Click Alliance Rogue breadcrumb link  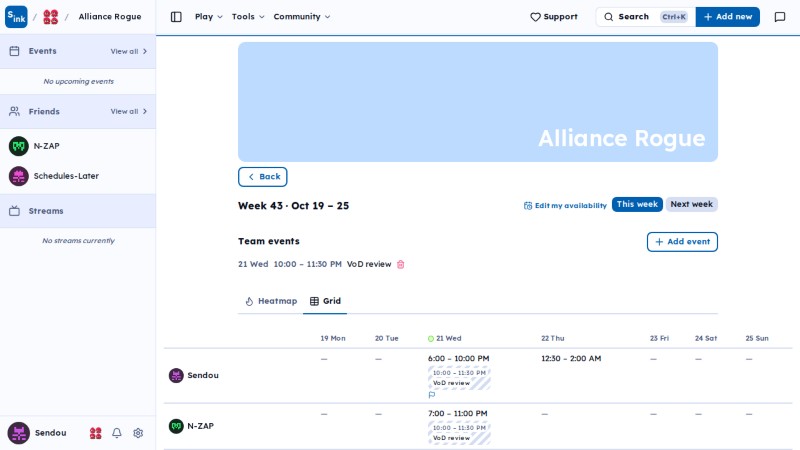pyautogui.click(x=110, y=17)
